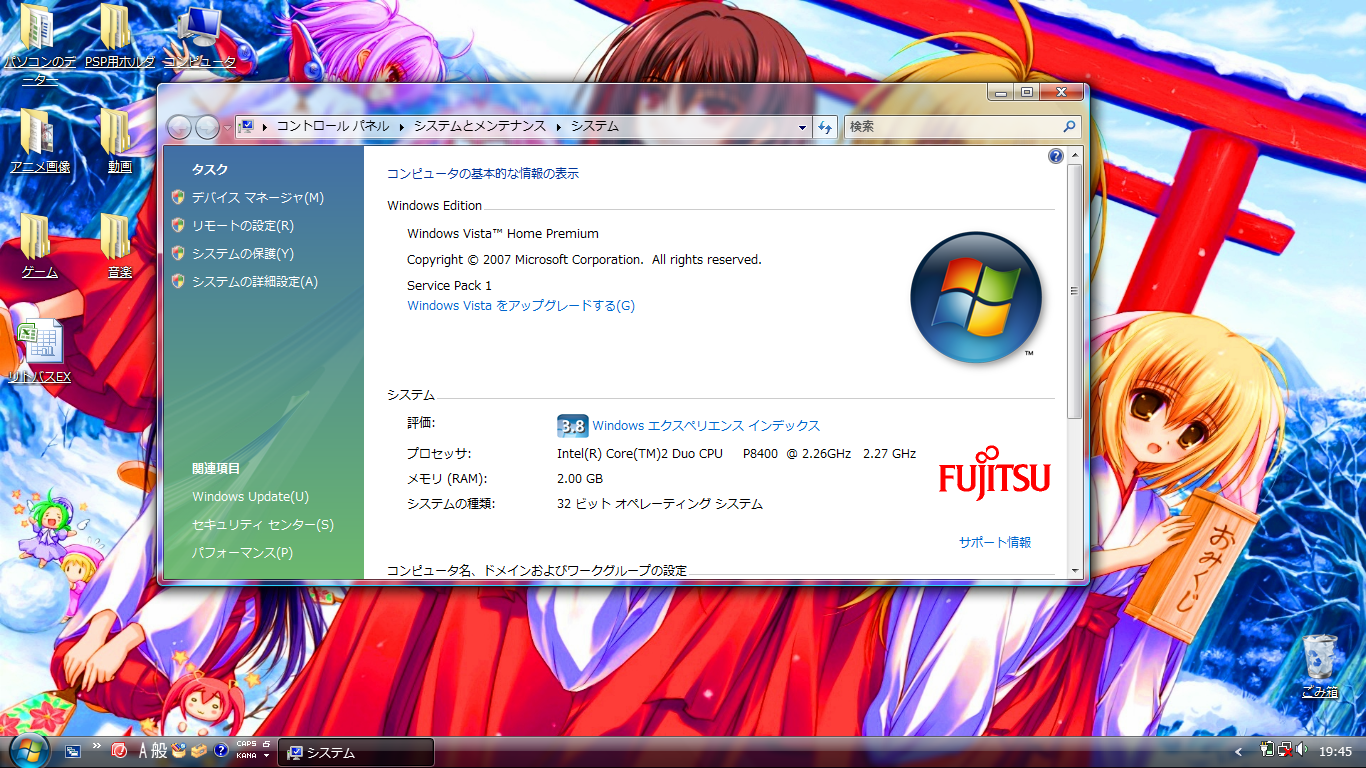The width and height of the screenshot is (1366, 768).
Task: Launch the red circular quick launch icon
Action: [x=120, y=751]
